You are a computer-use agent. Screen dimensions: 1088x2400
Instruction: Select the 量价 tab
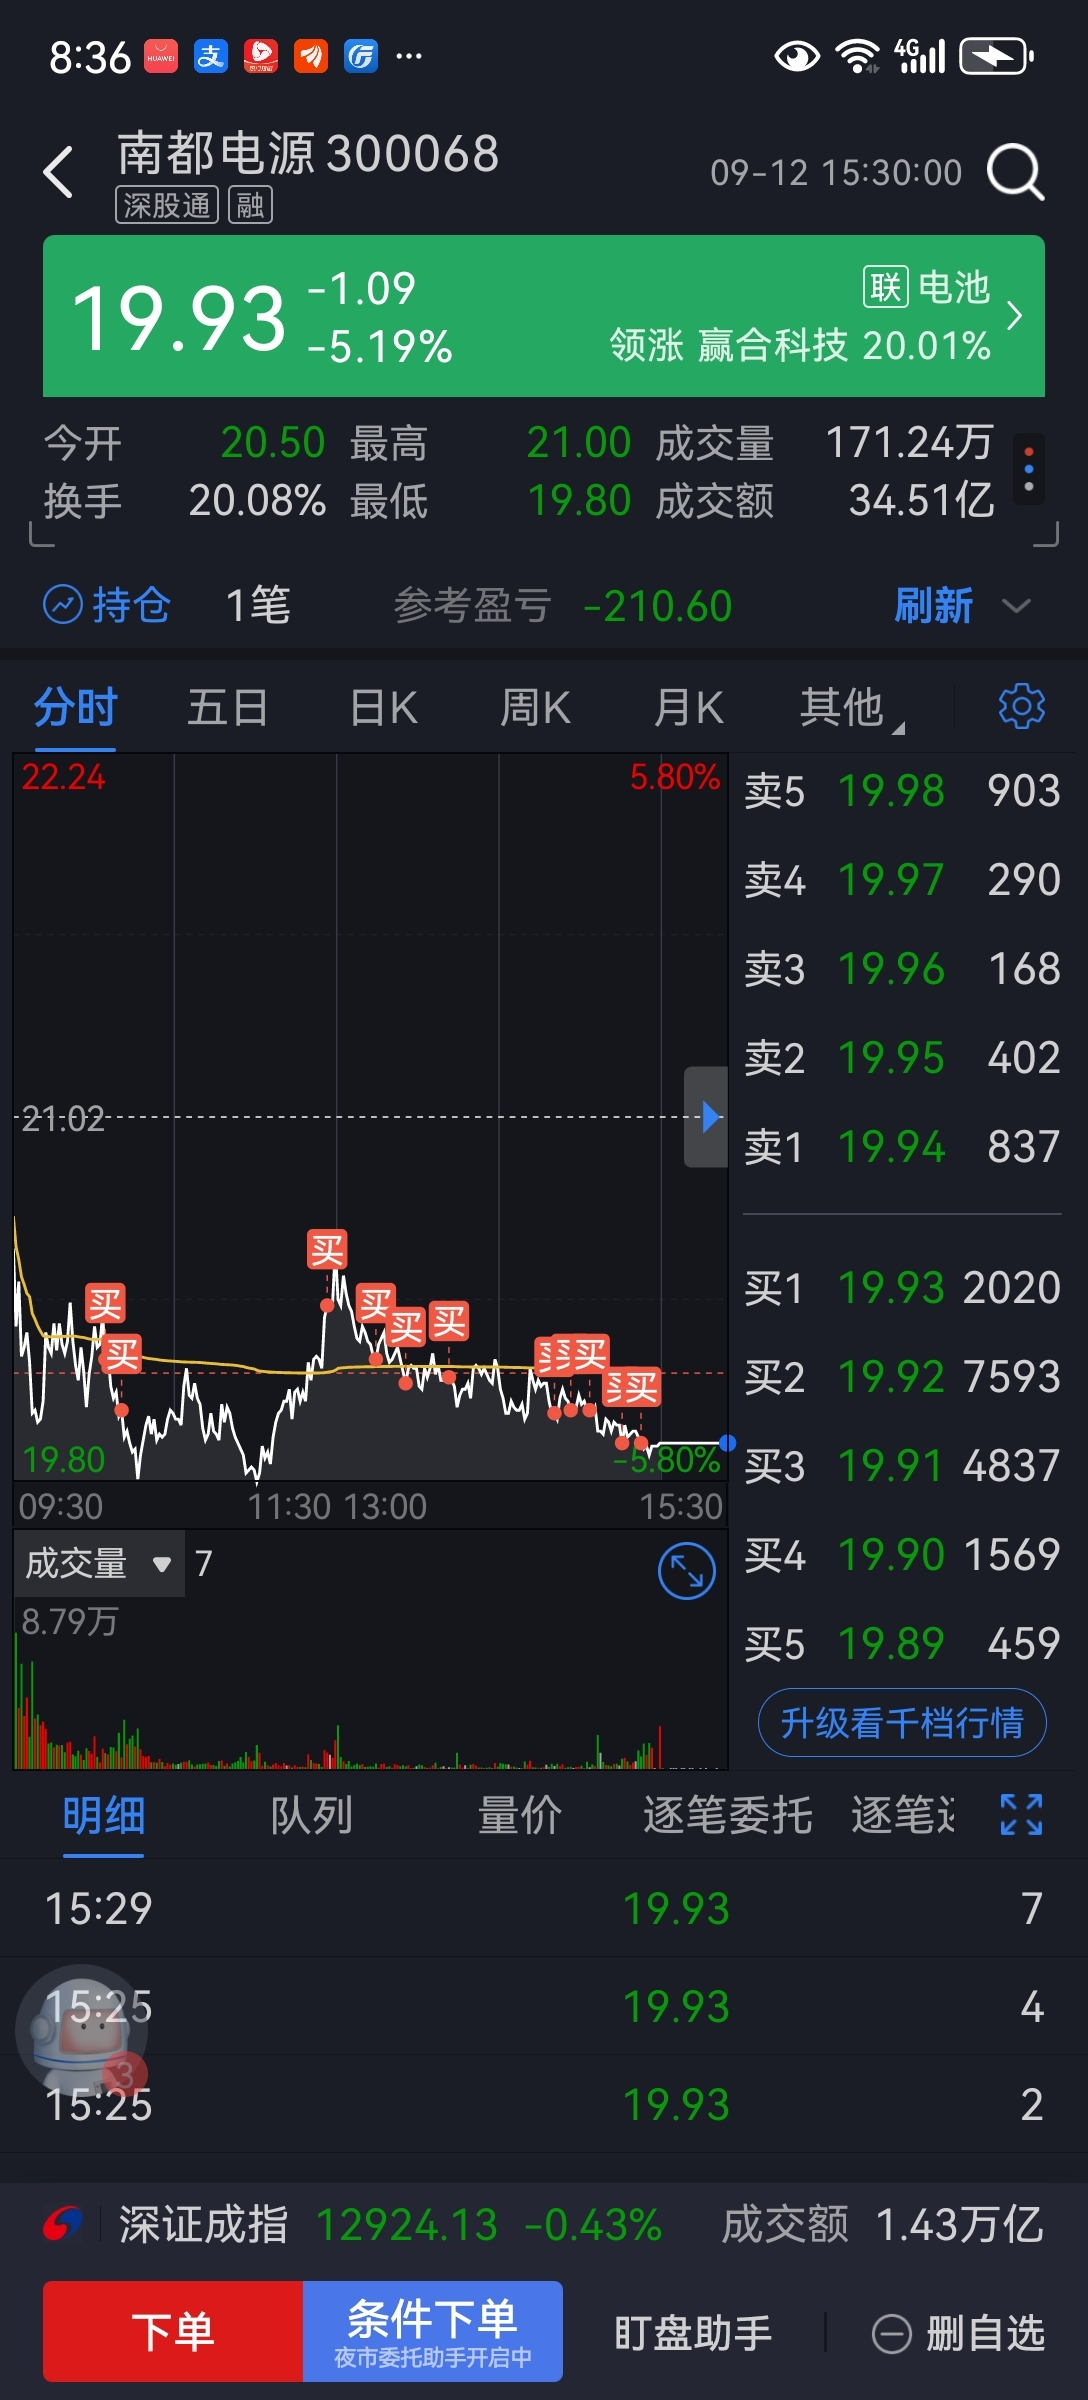(520, 1815)
